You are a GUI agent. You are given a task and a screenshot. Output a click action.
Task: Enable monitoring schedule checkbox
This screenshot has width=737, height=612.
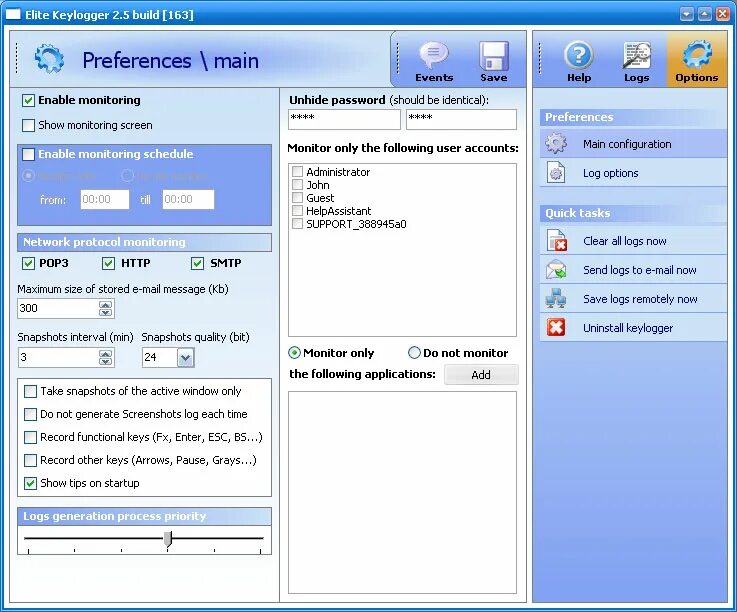[28, 154]
